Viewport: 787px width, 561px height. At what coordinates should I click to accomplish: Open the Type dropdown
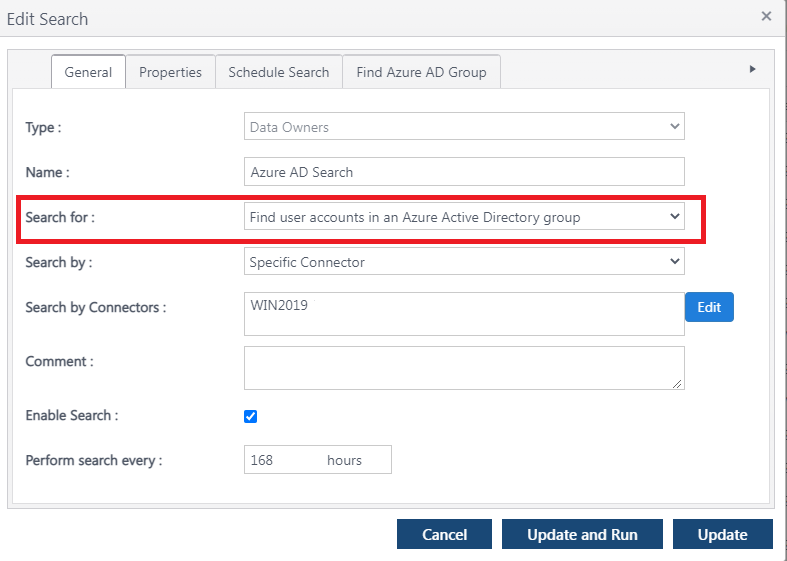tap(464, 127)
